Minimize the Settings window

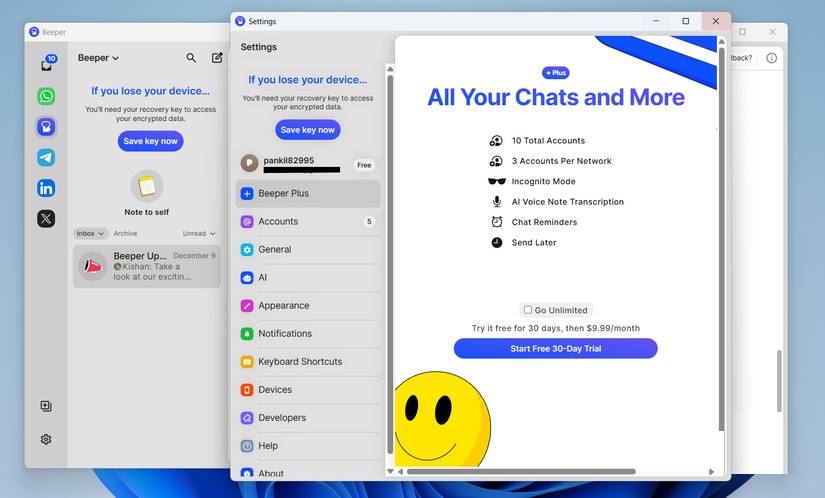click(656, 21)
